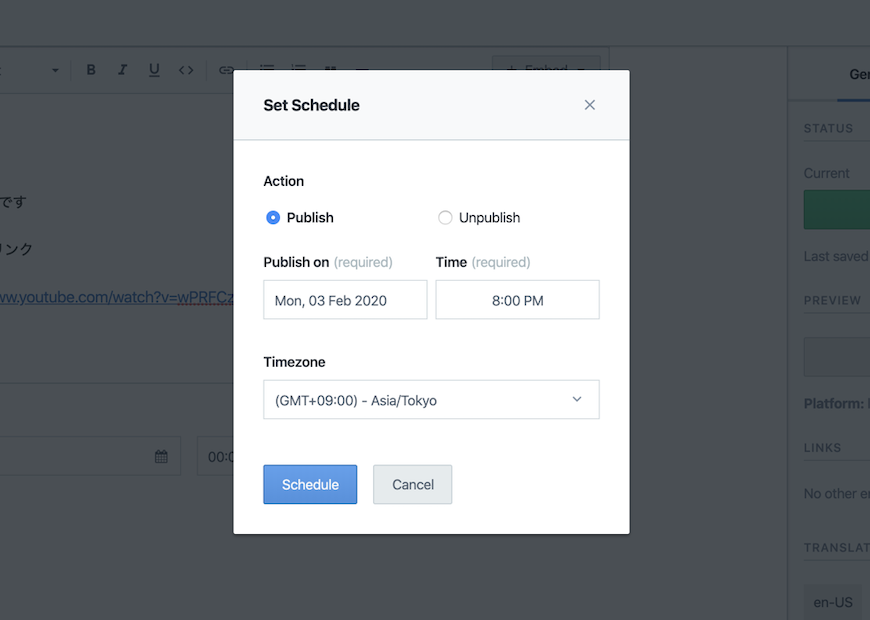870x620 pixels.
Task: Toggle Bold formatting in editor toolbar
Action: pos(91,70)
